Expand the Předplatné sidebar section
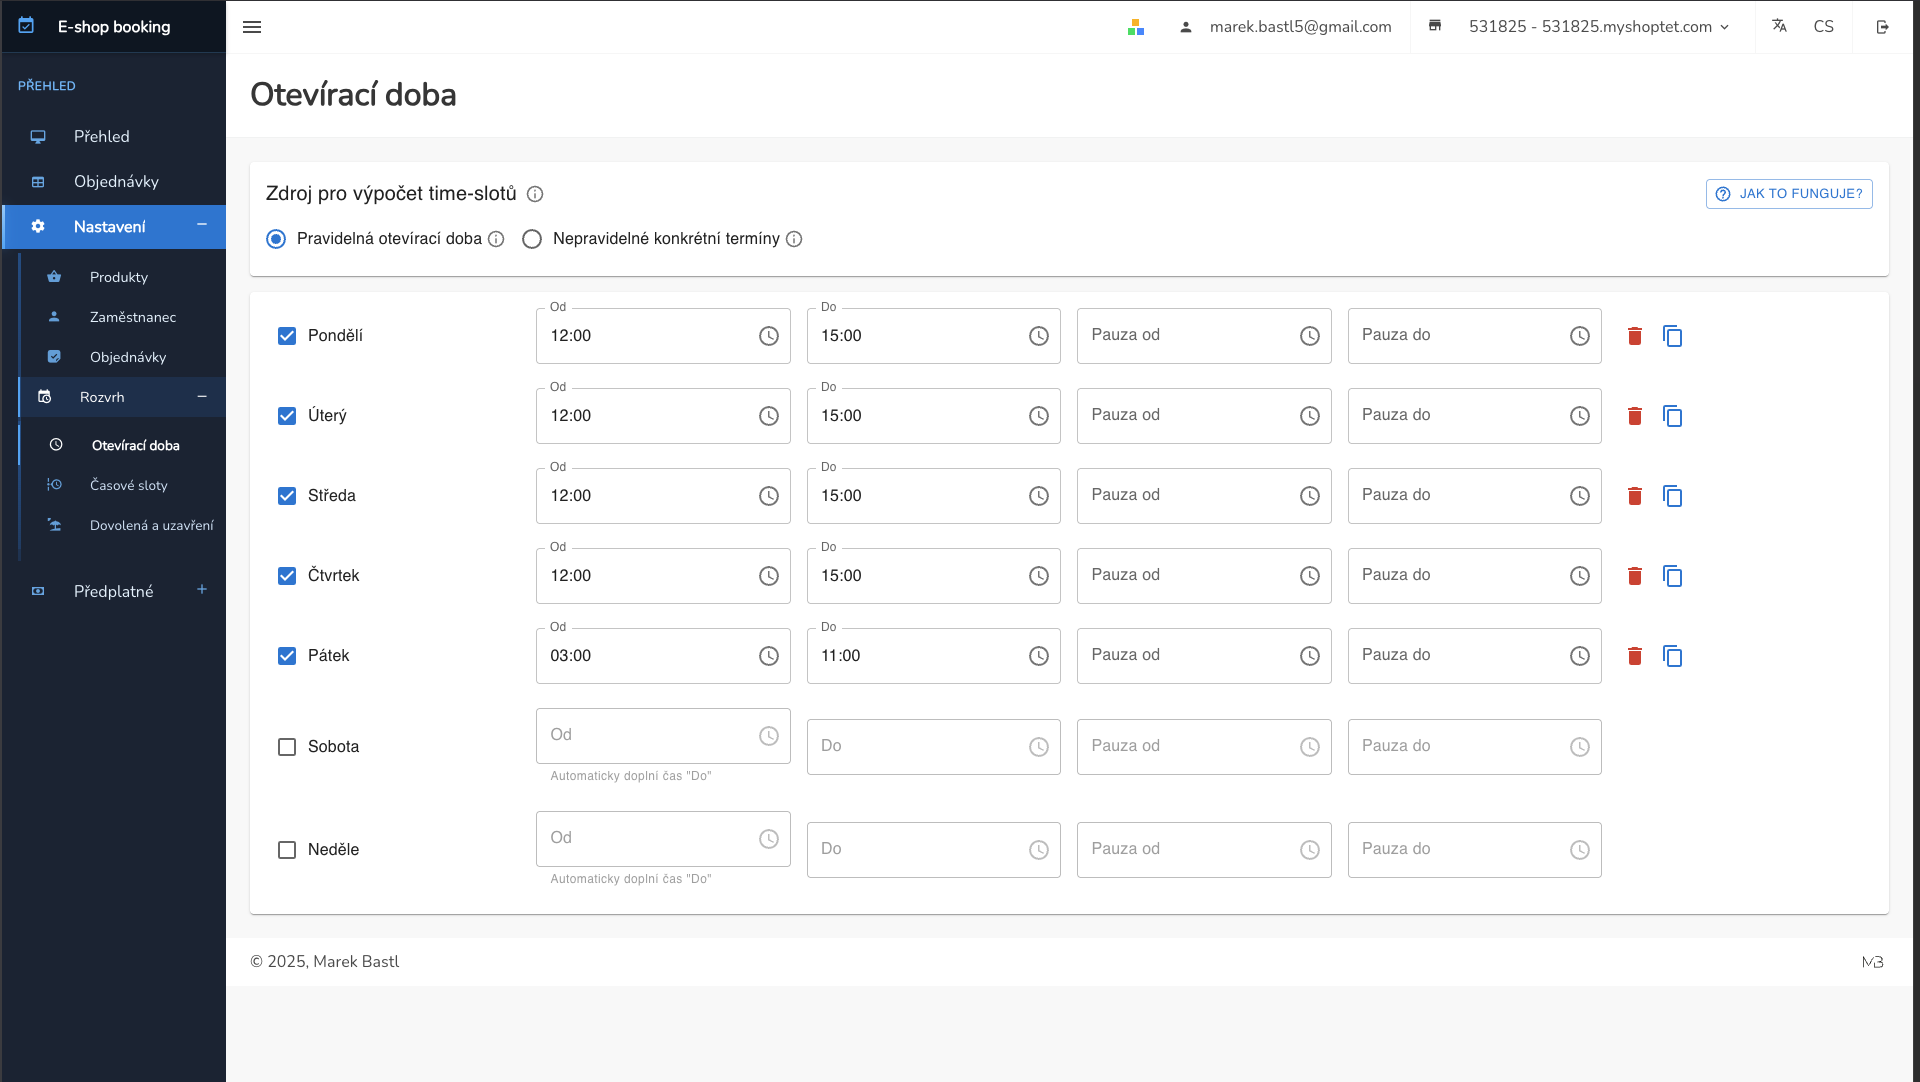1920x1082 pixels. click(202, 590)
